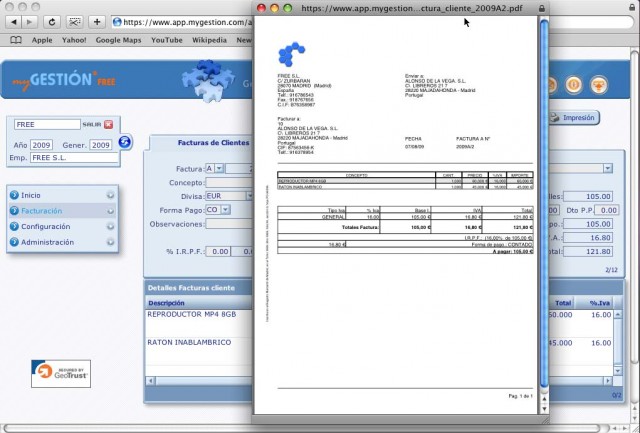Open the Yahoo! bookmark
This screenshot has width=640, height=433.
point(74,40)
